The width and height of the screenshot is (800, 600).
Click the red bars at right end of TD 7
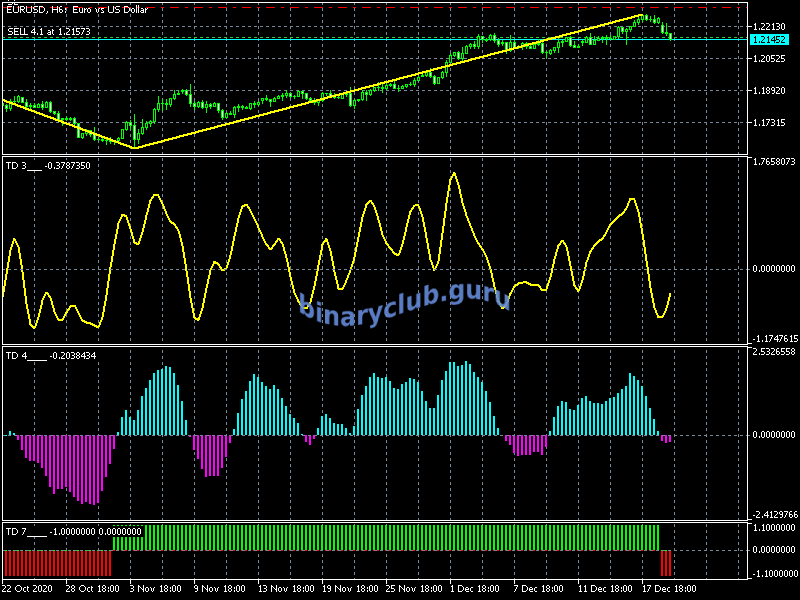[x=667, y=562]
